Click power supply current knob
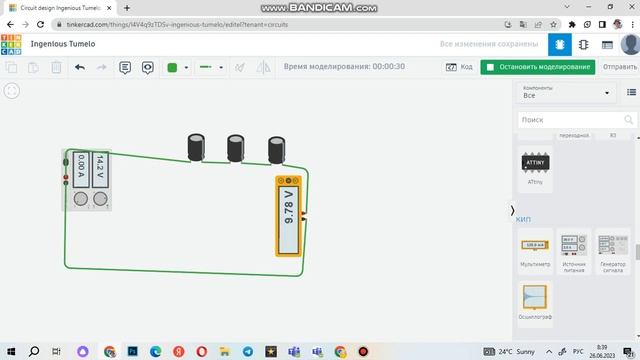Image resolution: width=640 pixels, height=360 pixels. click(80, 199)
